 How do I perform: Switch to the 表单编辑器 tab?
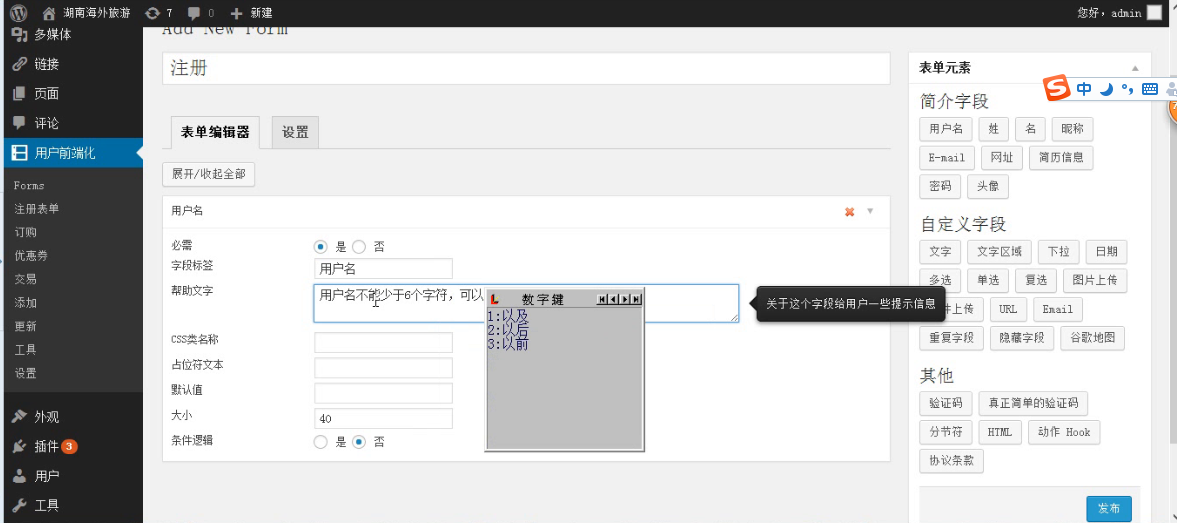(x=215, y=133)
